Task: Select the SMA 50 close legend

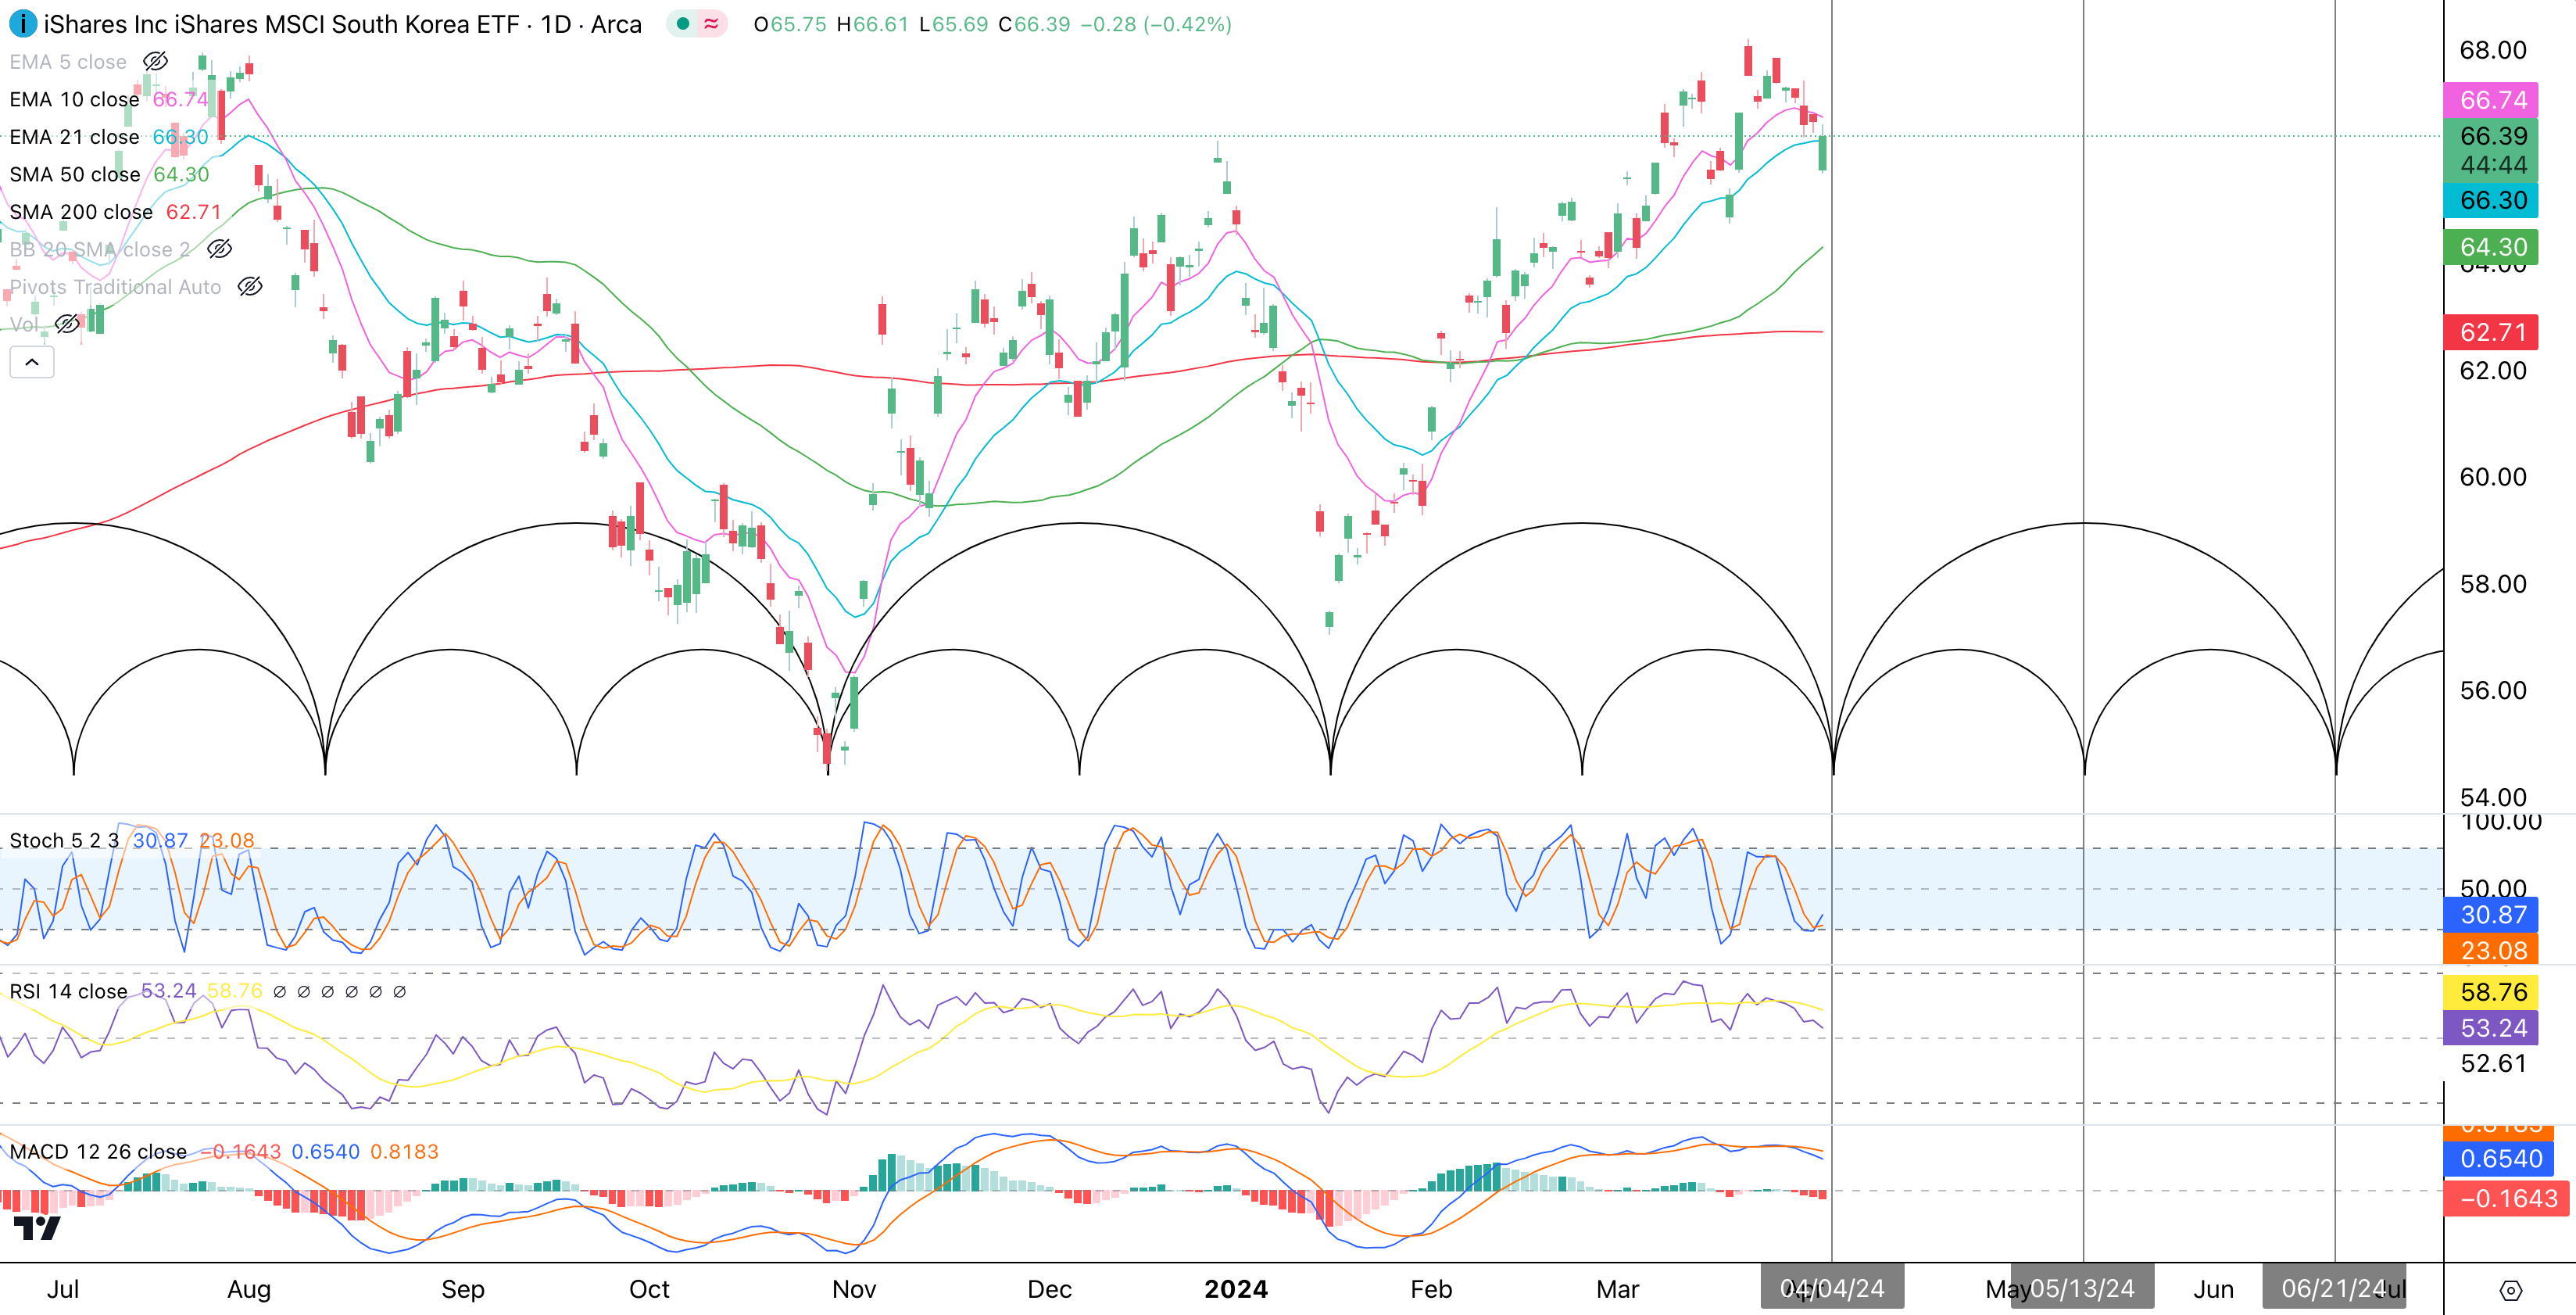Action: click(75, 174)
